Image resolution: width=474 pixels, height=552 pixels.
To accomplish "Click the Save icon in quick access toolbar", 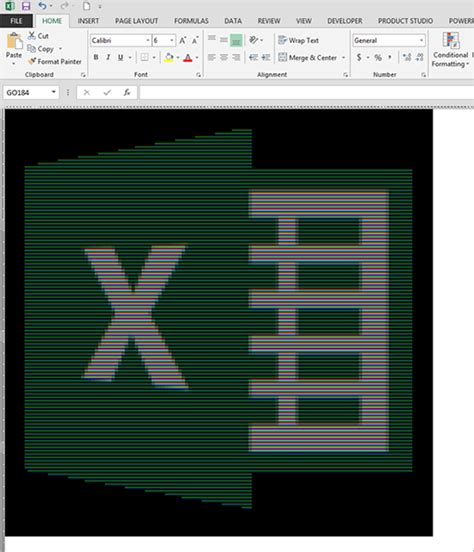I will 26,6.
